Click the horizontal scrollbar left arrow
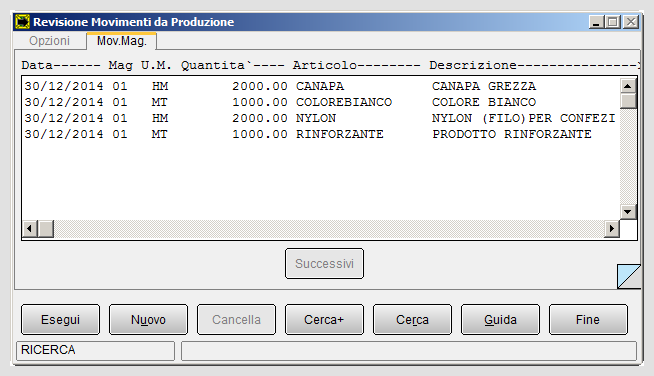The width and height of the screenshot is (654, 376). tap(30, 229)
